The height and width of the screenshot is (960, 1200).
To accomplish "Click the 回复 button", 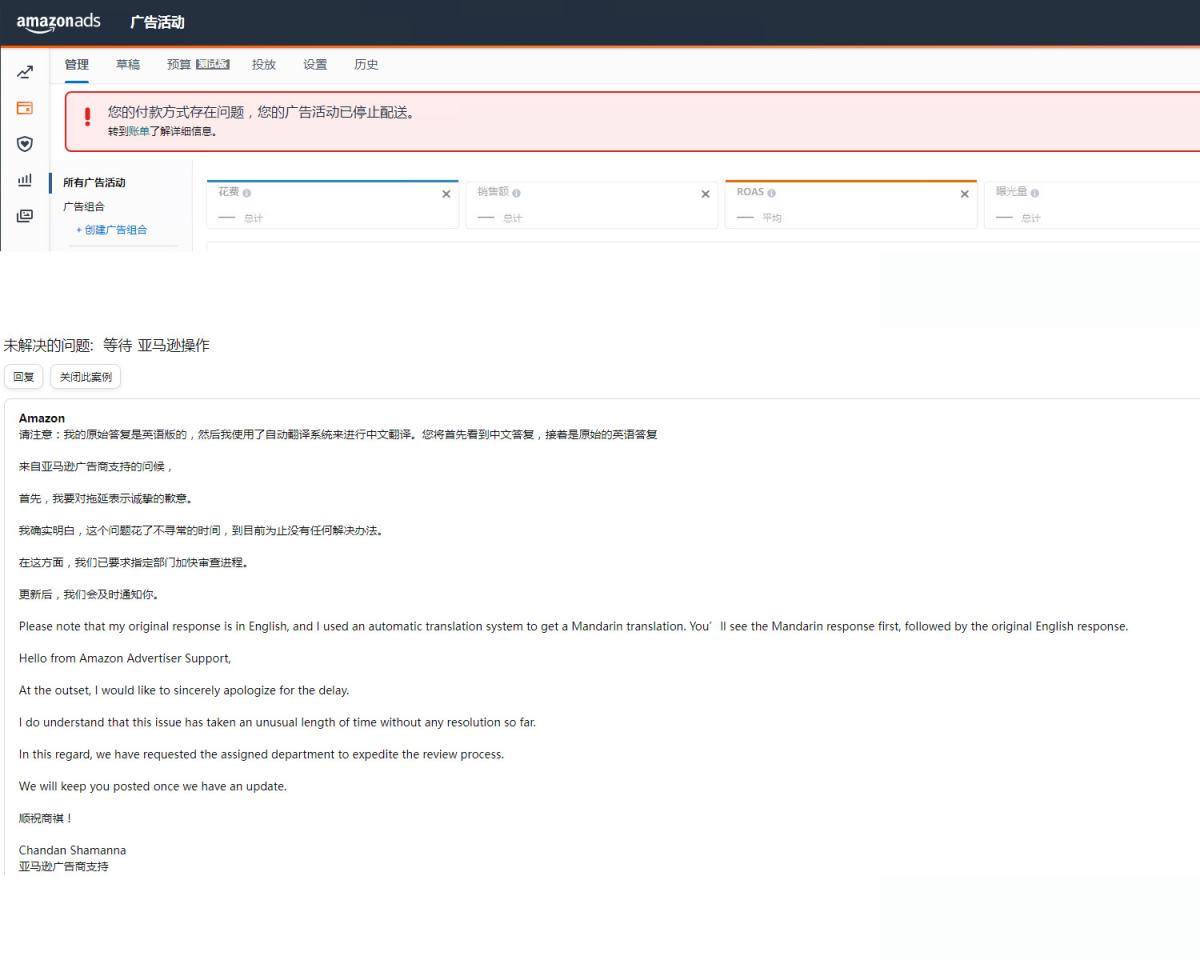I will click(23, 377).
